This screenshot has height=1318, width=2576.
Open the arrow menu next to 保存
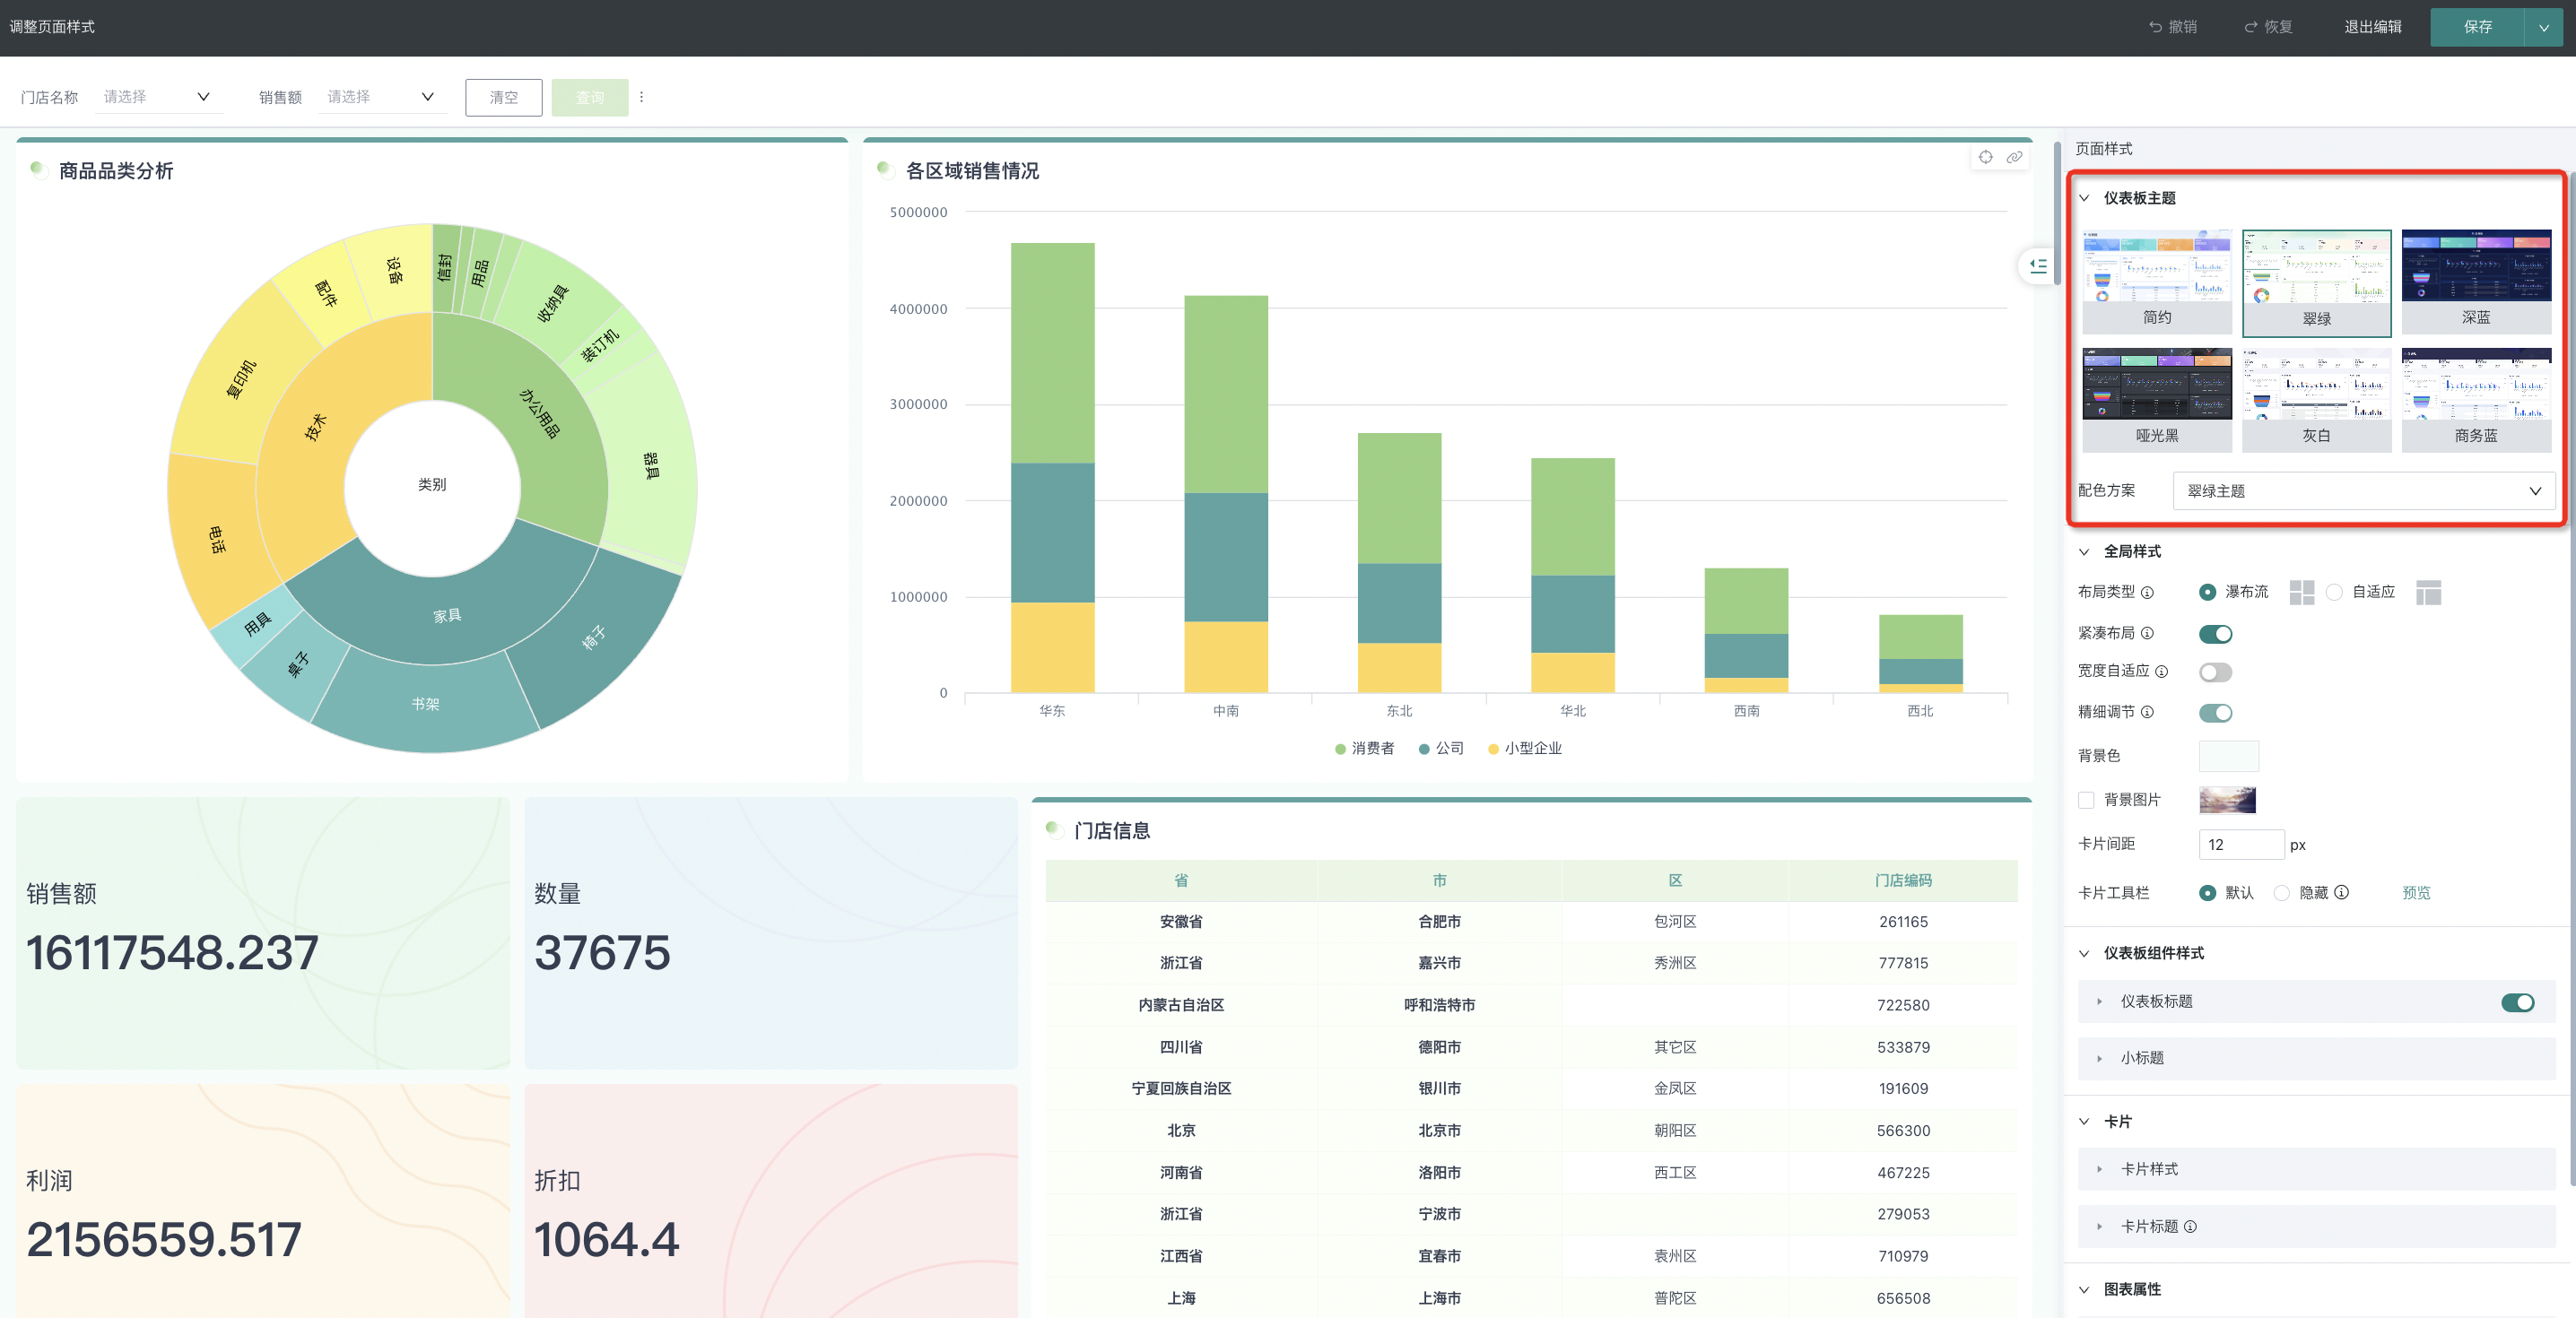(x=2543, y=27)
